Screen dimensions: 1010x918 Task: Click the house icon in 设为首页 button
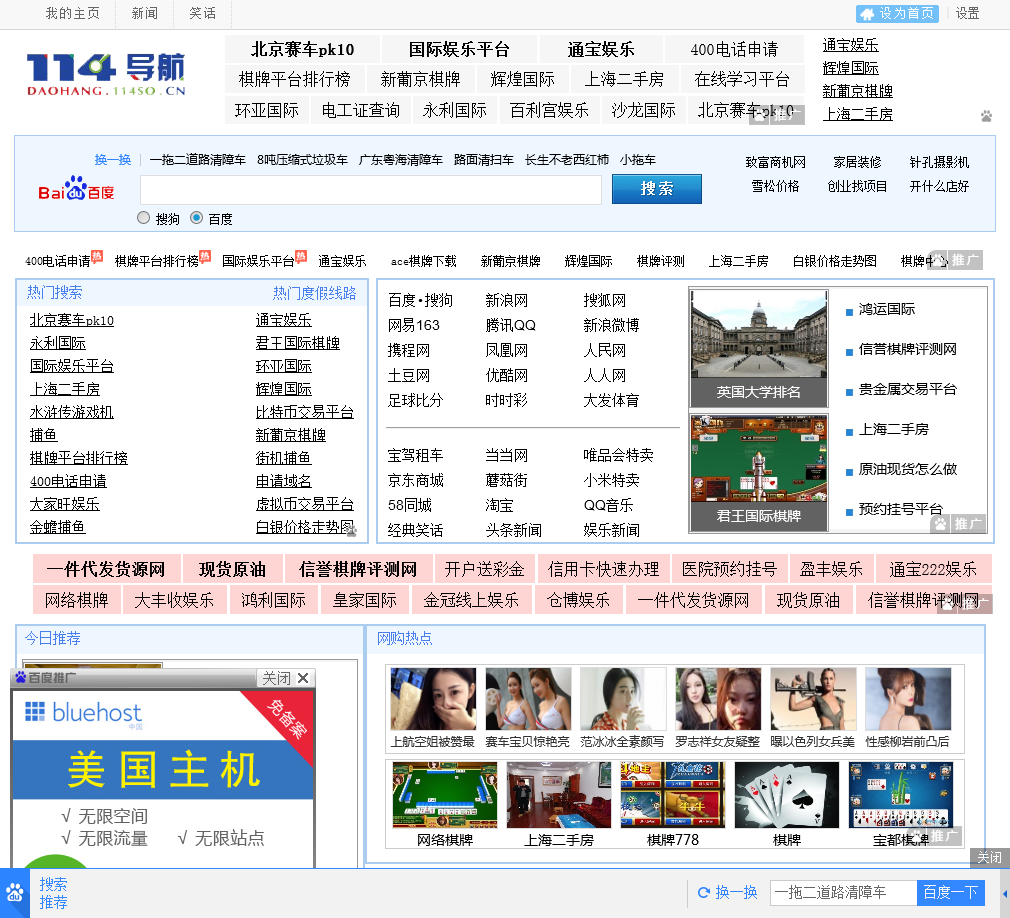pyautogui.click(x=867, y=14)
